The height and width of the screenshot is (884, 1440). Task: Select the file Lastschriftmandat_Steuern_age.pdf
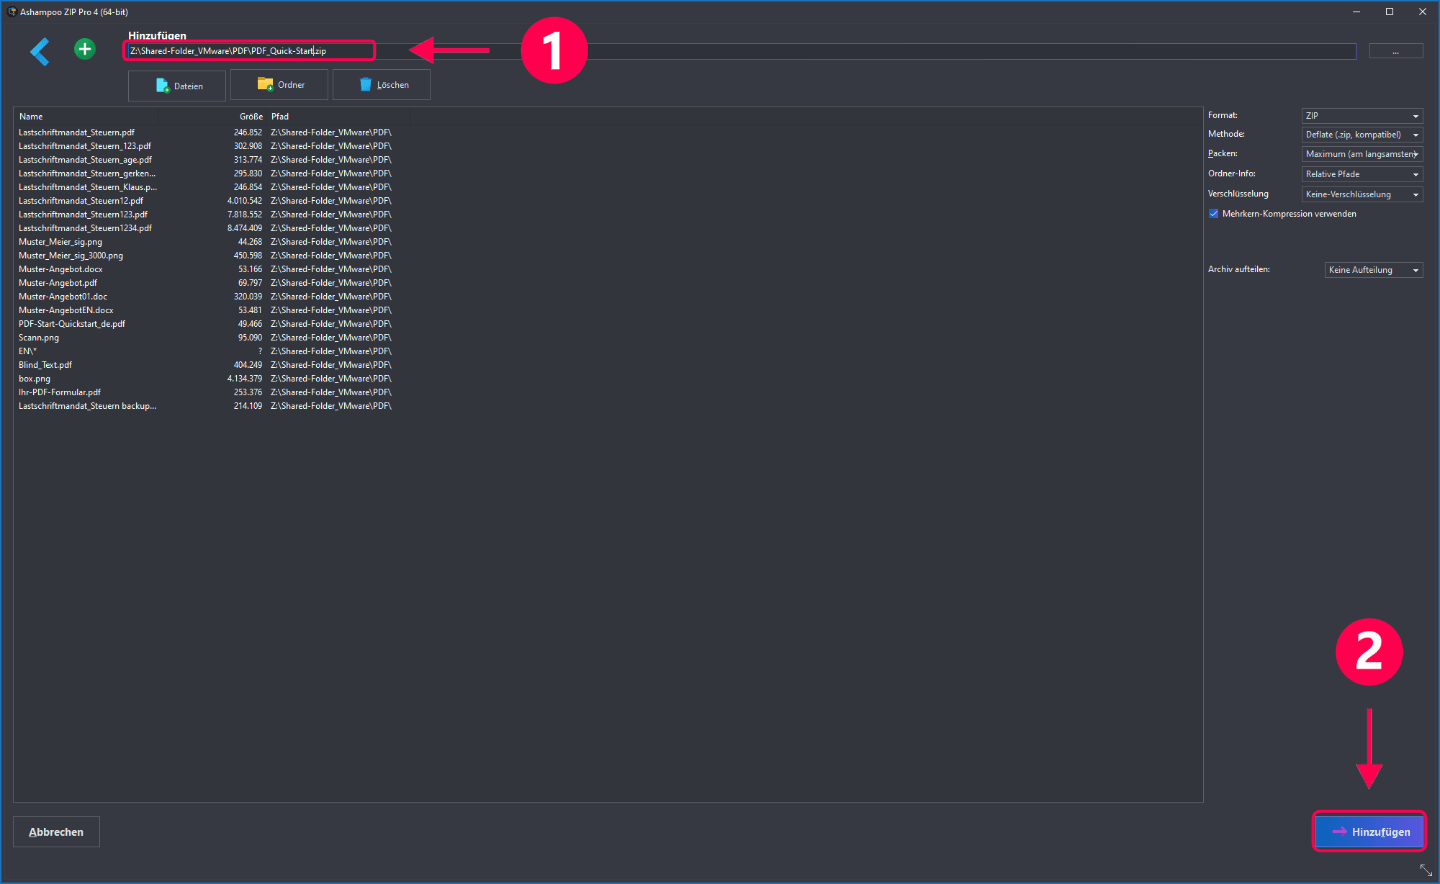(x=85, y=160)
